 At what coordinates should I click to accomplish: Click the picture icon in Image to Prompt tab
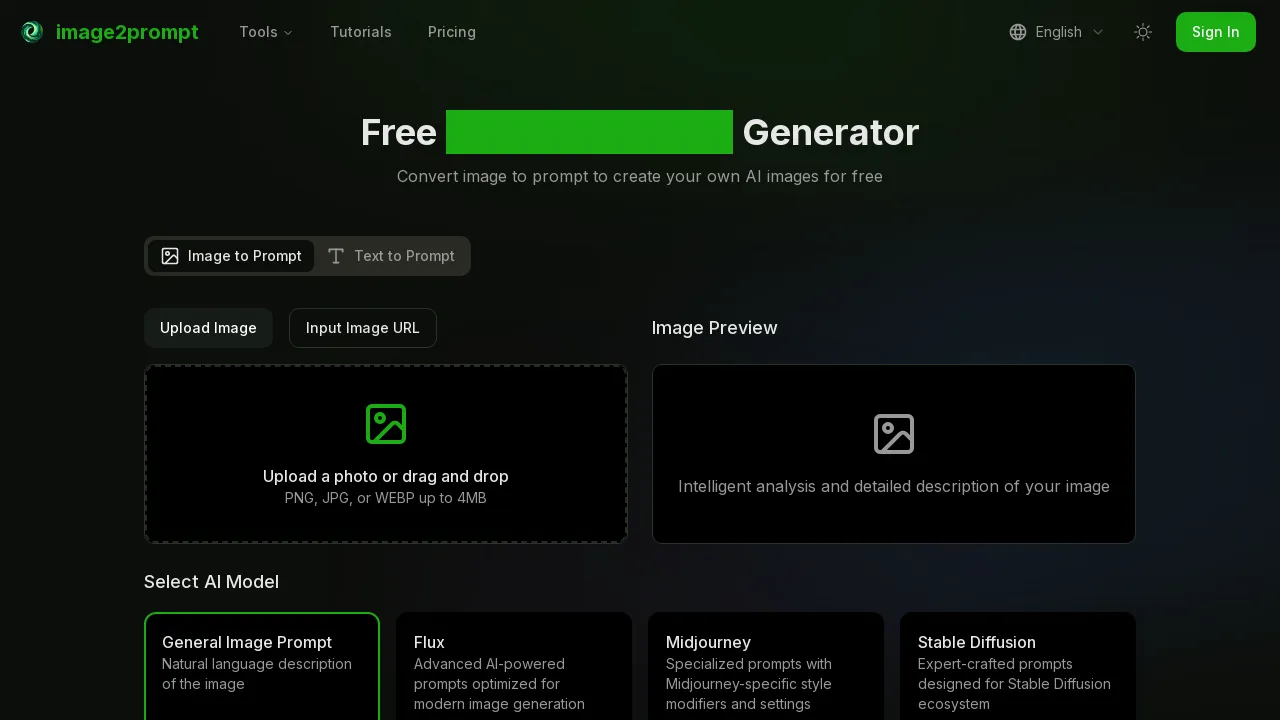(x=170, y=256)
